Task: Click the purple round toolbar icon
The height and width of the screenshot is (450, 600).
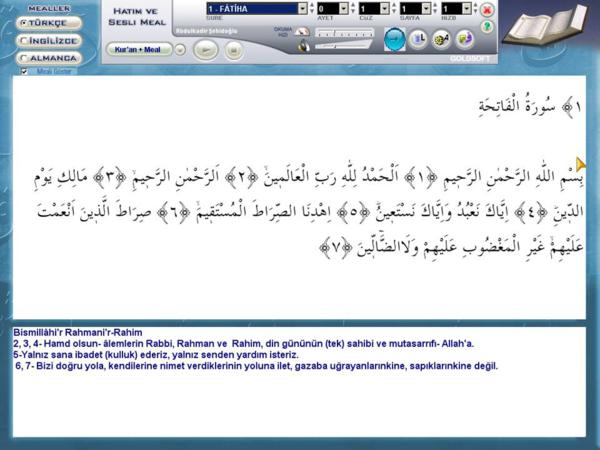Action: 465,39
